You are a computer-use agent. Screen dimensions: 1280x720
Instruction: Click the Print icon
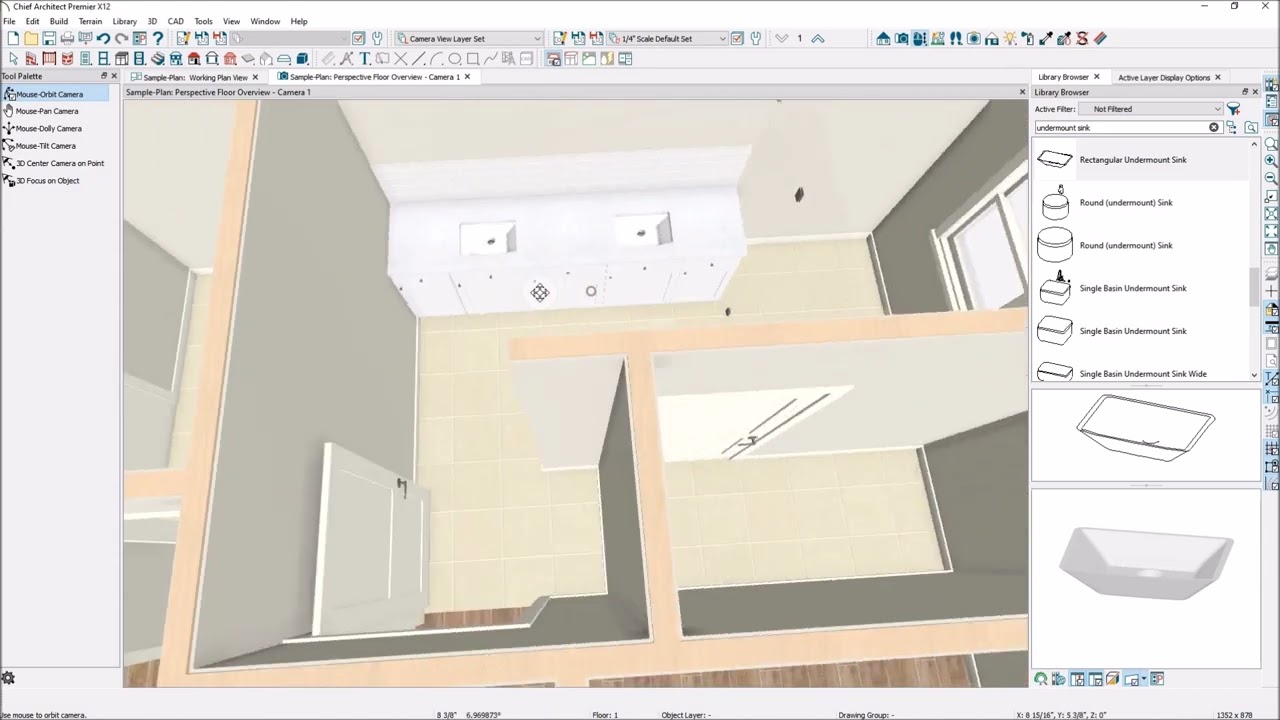[x=67, y=39]
